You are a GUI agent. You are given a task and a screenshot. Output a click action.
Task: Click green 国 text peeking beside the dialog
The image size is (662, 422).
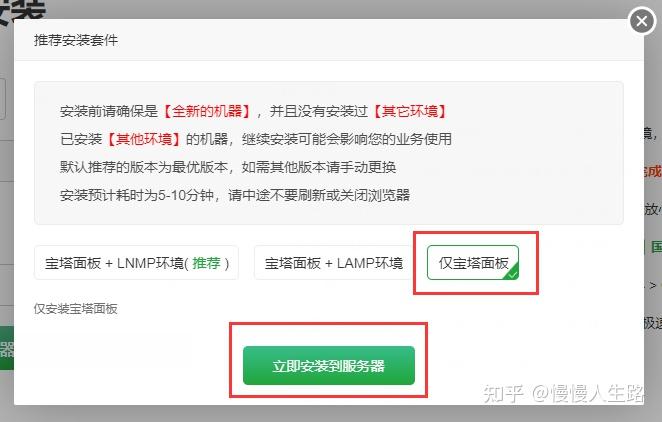[x=656, y=246]
